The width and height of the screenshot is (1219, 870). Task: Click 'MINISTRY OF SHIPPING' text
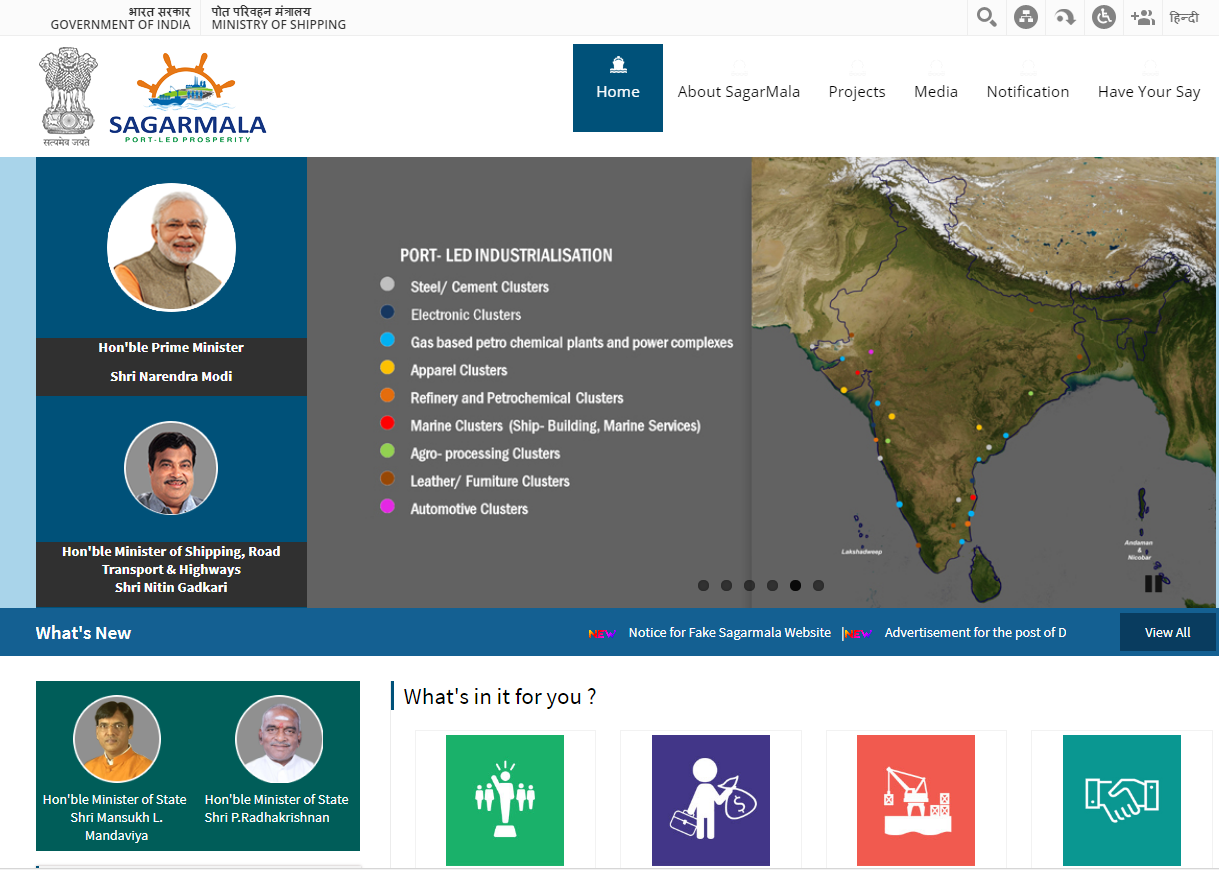pyautogui.click(x=279, y=25)
